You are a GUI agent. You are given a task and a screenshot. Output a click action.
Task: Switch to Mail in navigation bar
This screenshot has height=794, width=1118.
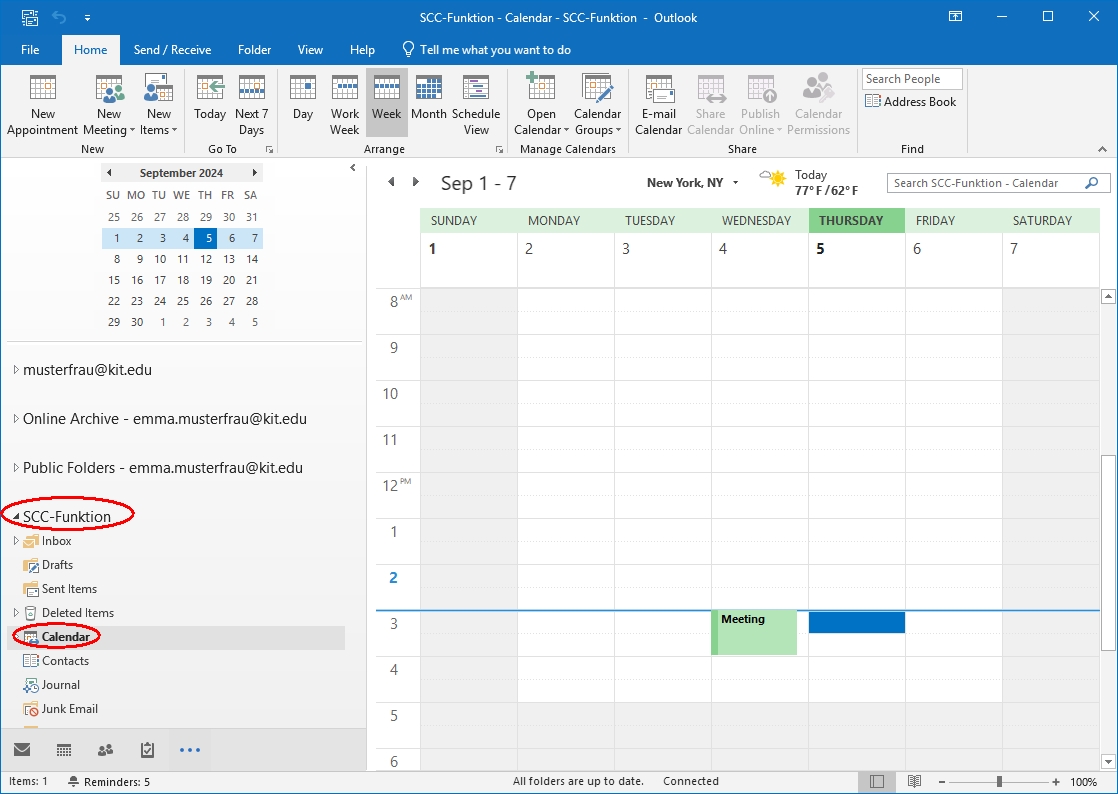[22, 750]
